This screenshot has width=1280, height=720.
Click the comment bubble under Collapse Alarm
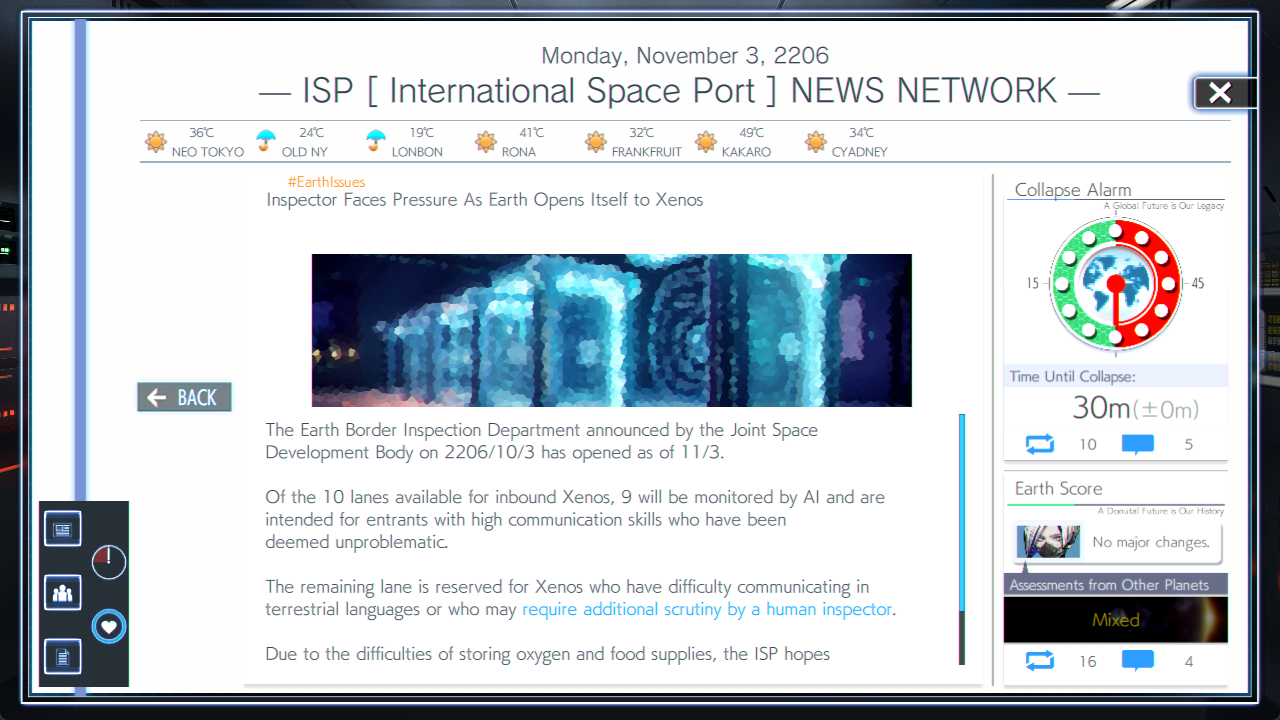(1137, 444)
